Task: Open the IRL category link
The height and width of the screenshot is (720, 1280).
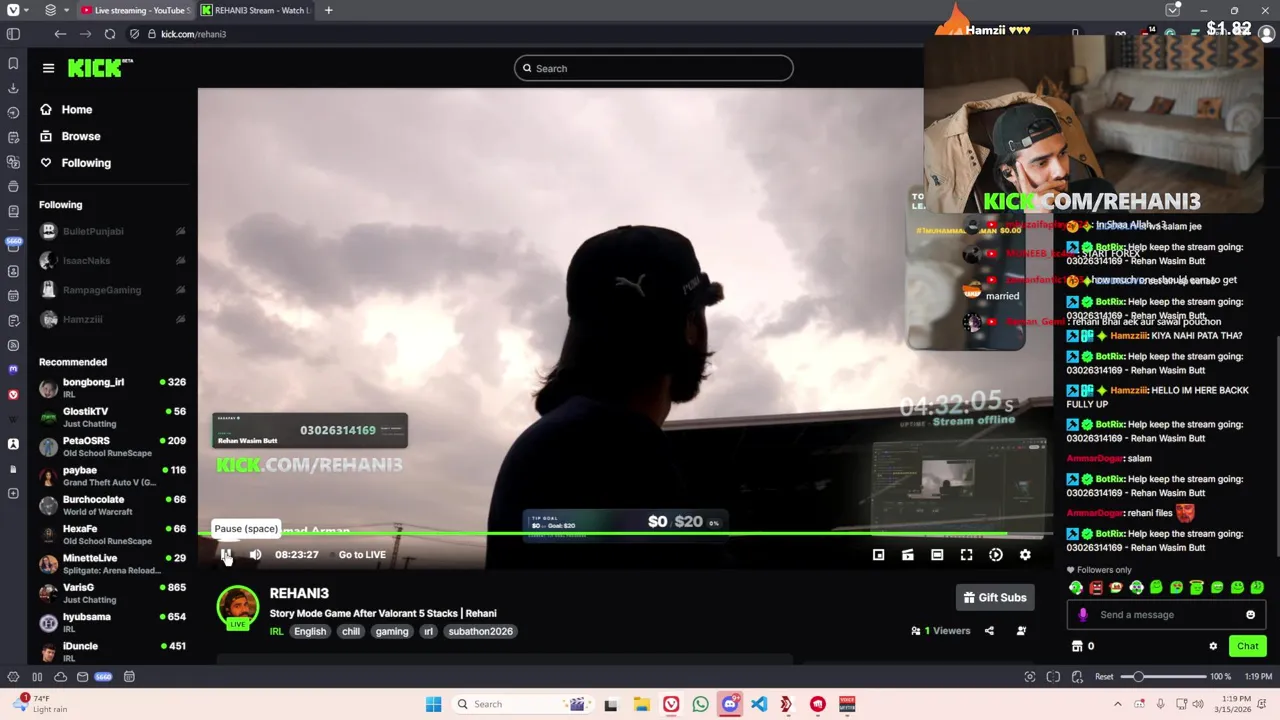Action: 277,632
